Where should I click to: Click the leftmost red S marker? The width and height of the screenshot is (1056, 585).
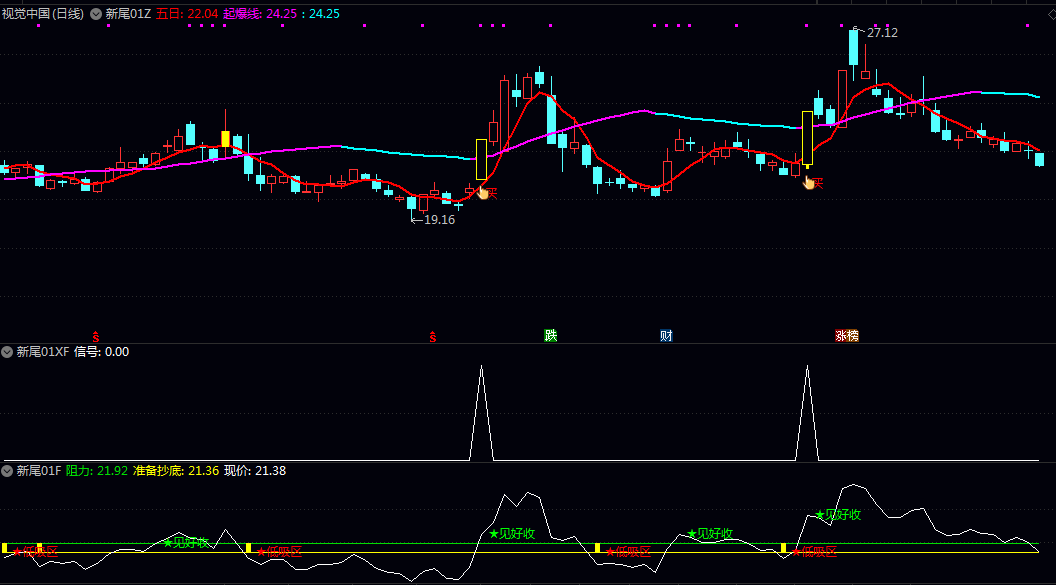coord(96,336)
